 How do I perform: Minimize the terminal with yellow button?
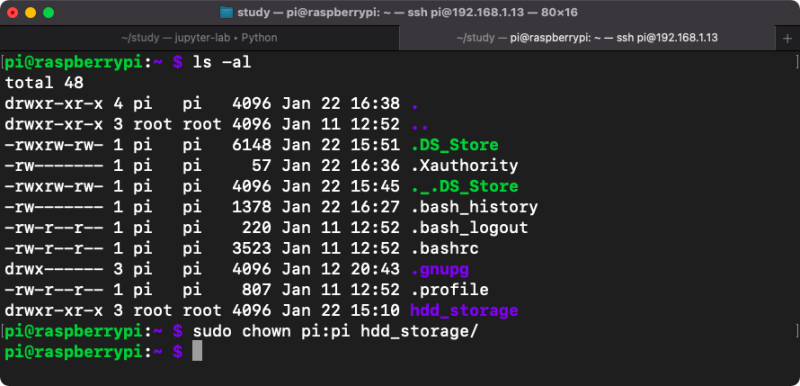point(31,13)
